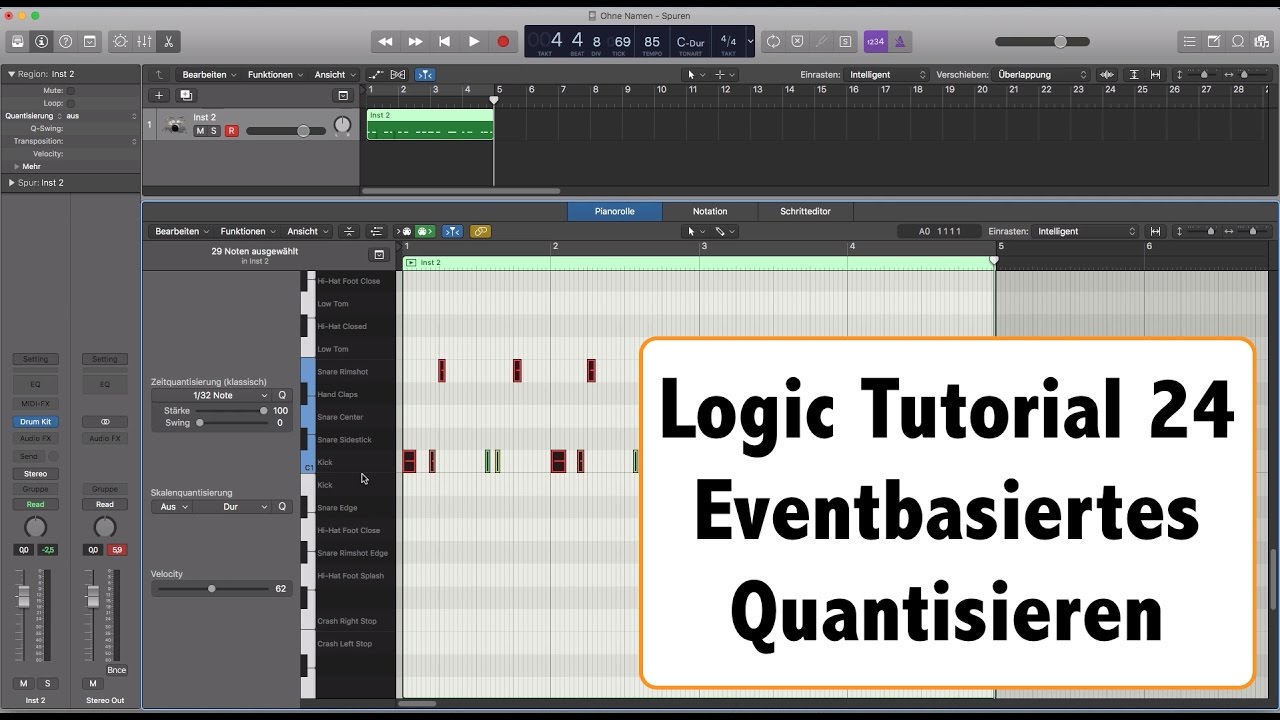
Task: Open the Quick Help question mark button
Action: pyautogui.click(x=65, y=41)
